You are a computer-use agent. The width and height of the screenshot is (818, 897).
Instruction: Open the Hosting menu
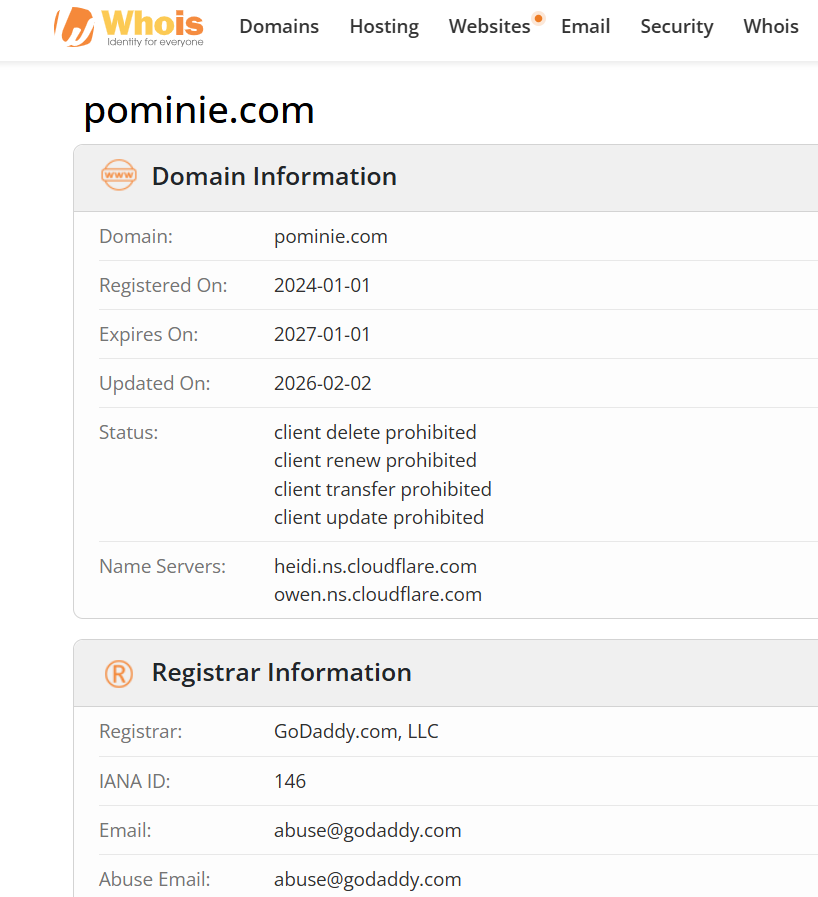point(384,26)
